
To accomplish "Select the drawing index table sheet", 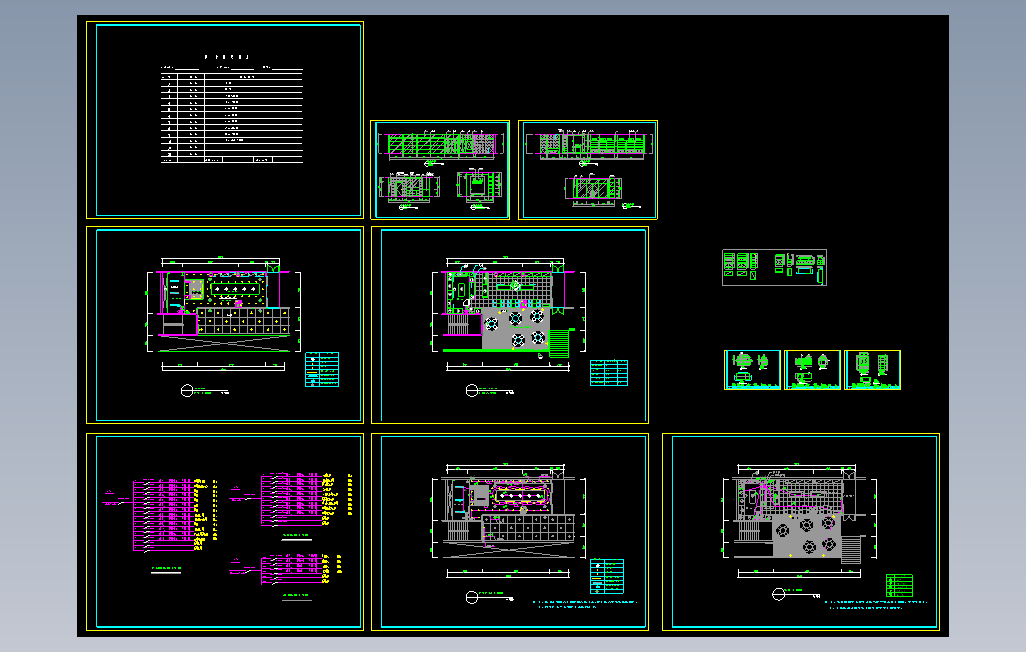I will (224, 120).
